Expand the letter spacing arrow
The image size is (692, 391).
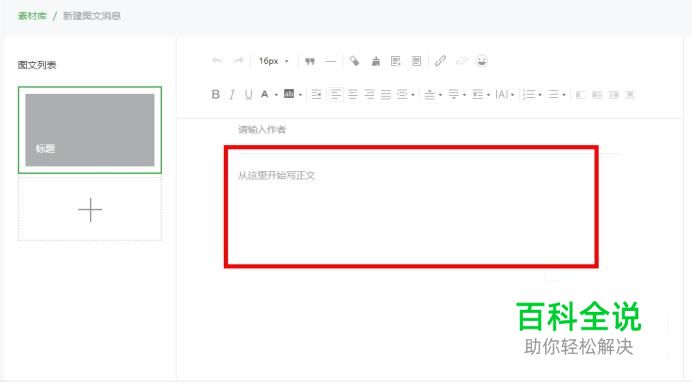click(512, 94)
